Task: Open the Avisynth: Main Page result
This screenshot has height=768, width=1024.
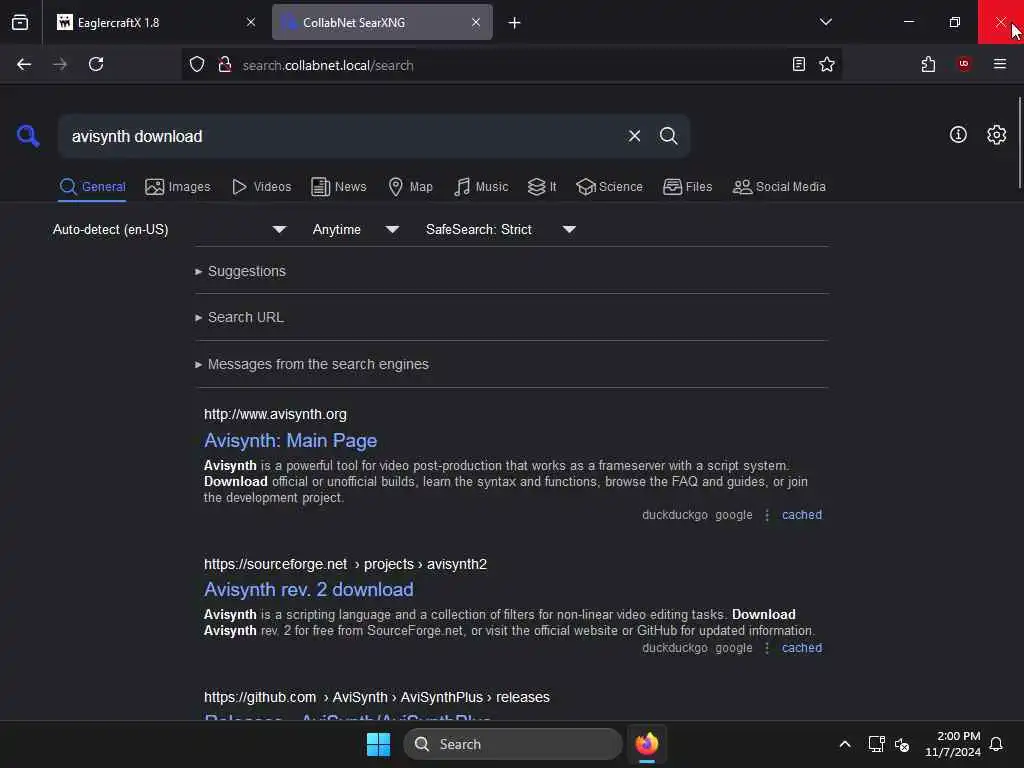Action: (291, 441)
